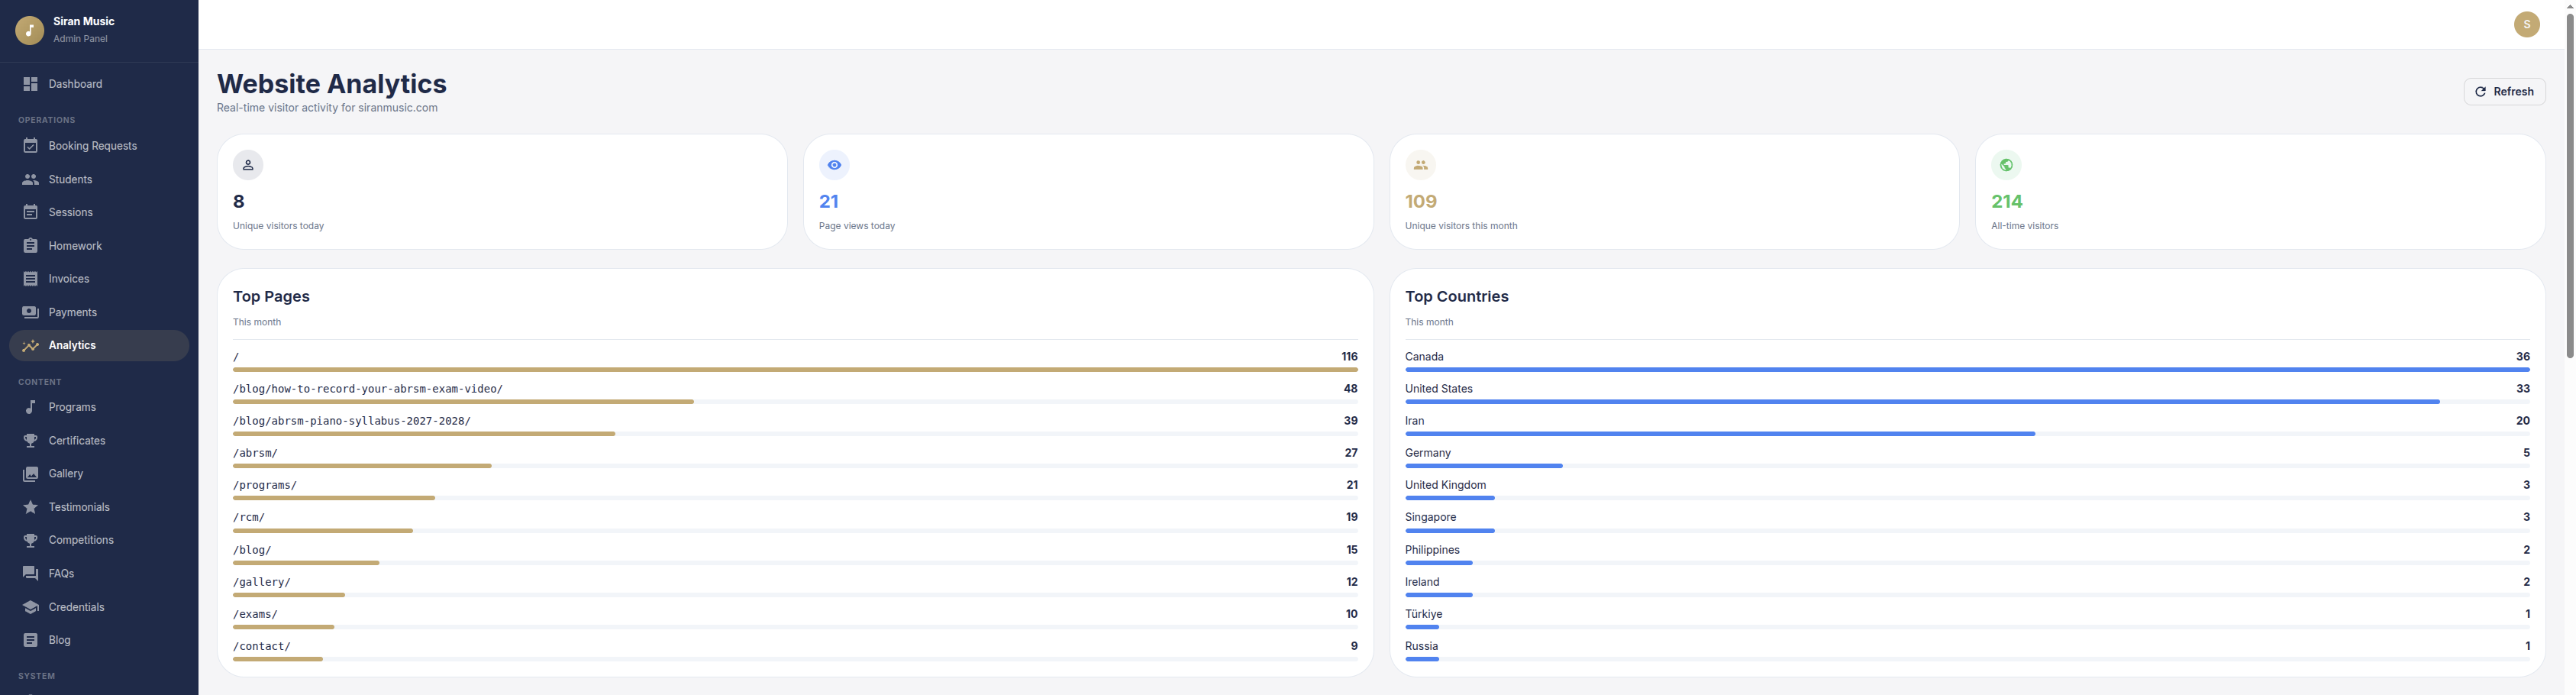Viewport: 2576px width, 695px height.
Task: Click the /blog/abrsm-piano-syllabus-2027-2028/ path
Action: (352, 421)
